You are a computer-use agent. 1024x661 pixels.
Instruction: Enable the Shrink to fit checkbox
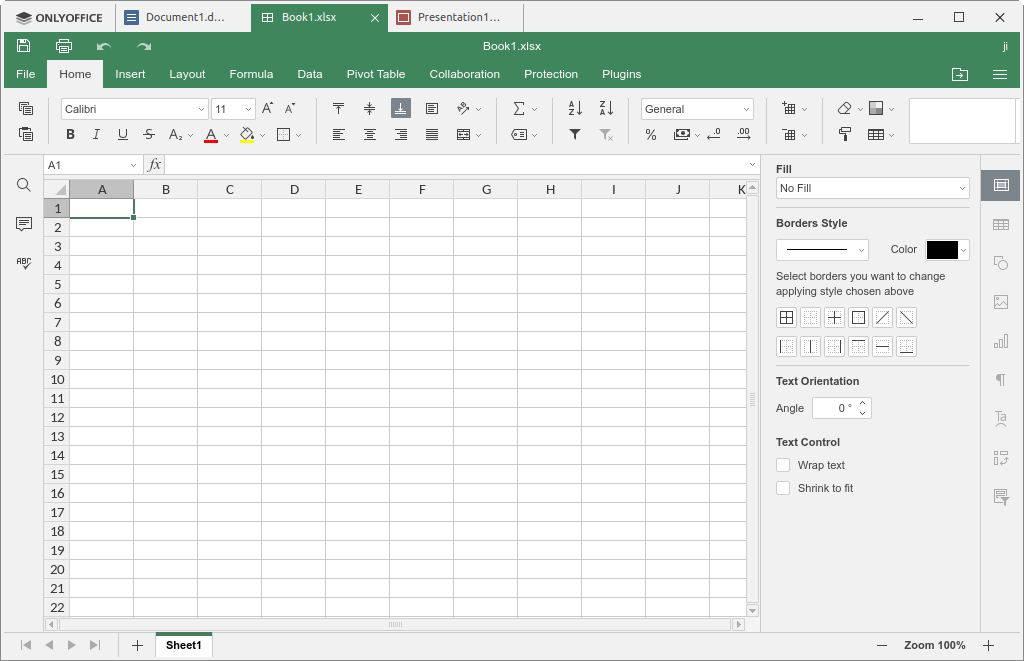(x=783, y=488)
